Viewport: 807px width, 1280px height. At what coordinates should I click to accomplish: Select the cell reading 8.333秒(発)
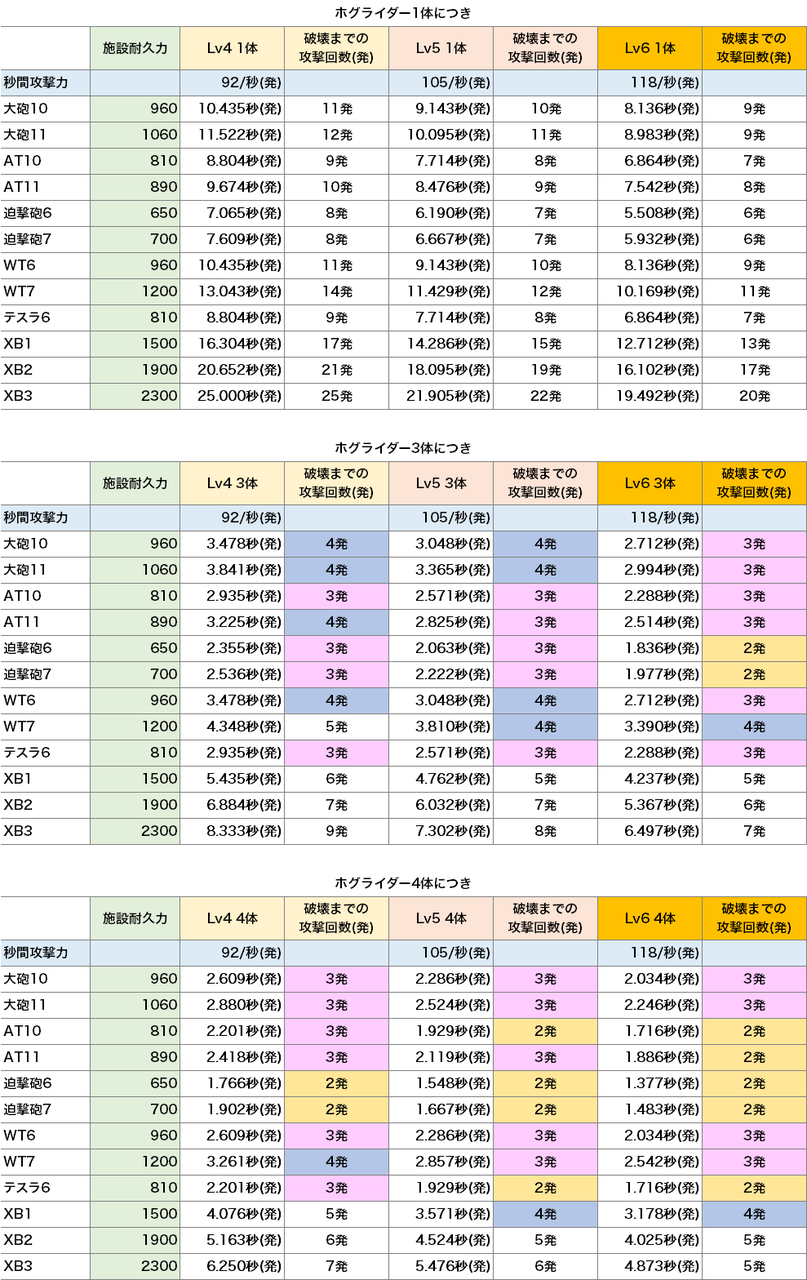click(x=233, y=831)
